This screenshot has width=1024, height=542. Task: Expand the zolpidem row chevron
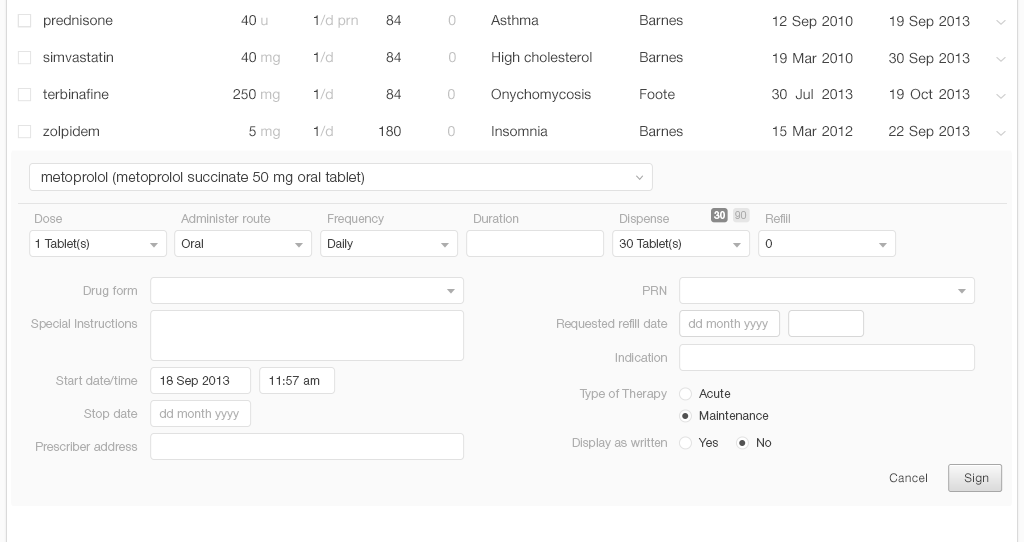click(x=1000, y=133)
